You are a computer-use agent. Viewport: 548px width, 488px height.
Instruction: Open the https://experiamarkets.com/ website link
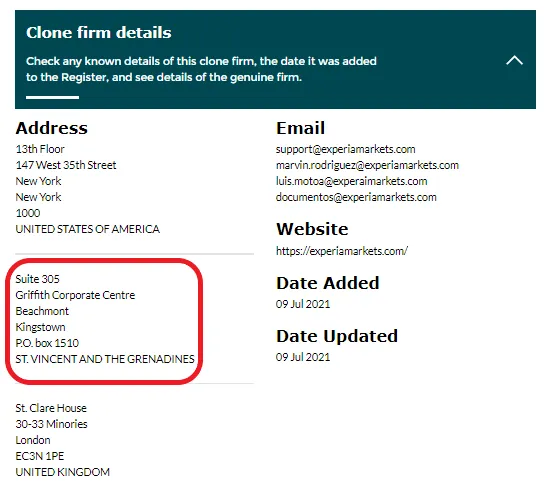point(341,251)
